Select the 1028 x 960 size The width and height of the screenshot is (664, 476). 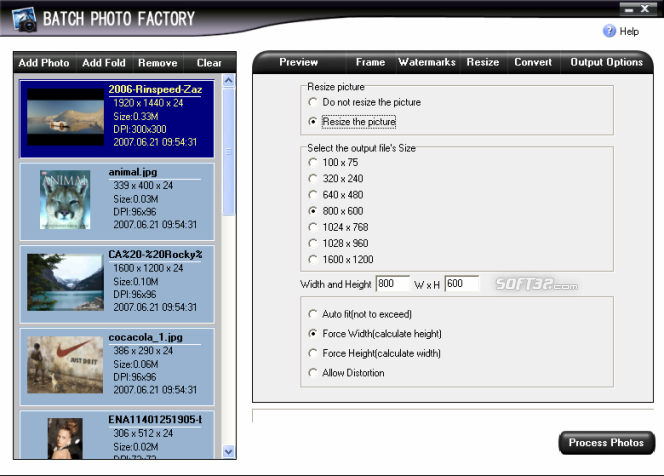(x=338, y=243)
